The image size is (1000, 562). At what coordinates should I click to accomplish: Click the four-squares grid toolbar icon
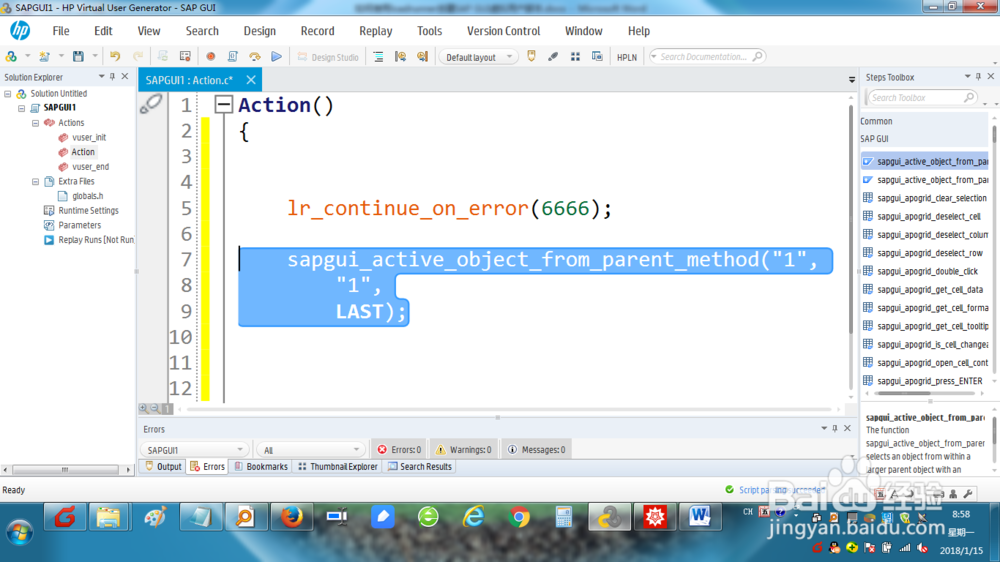pos(575,57)
